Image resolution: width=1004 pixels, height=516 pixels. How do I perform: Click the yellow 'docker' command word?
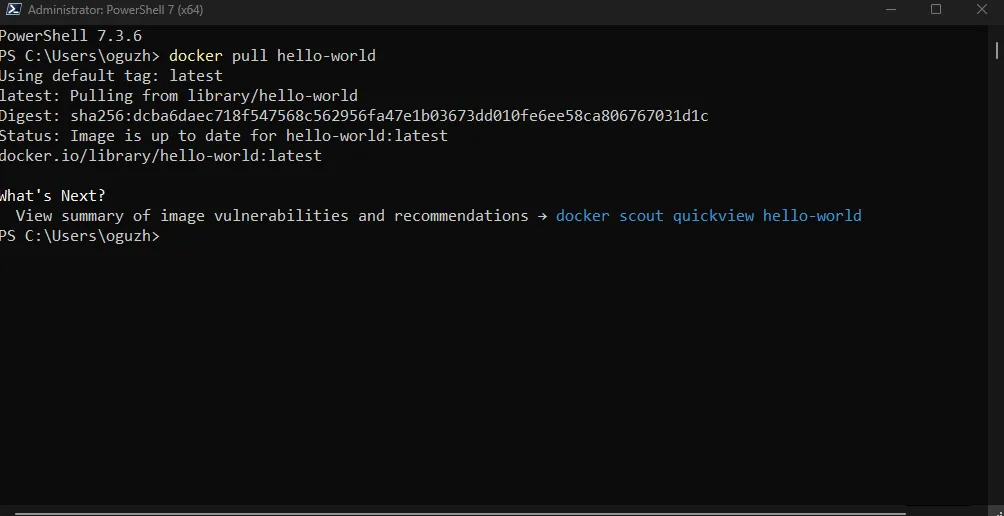[196, 56]
